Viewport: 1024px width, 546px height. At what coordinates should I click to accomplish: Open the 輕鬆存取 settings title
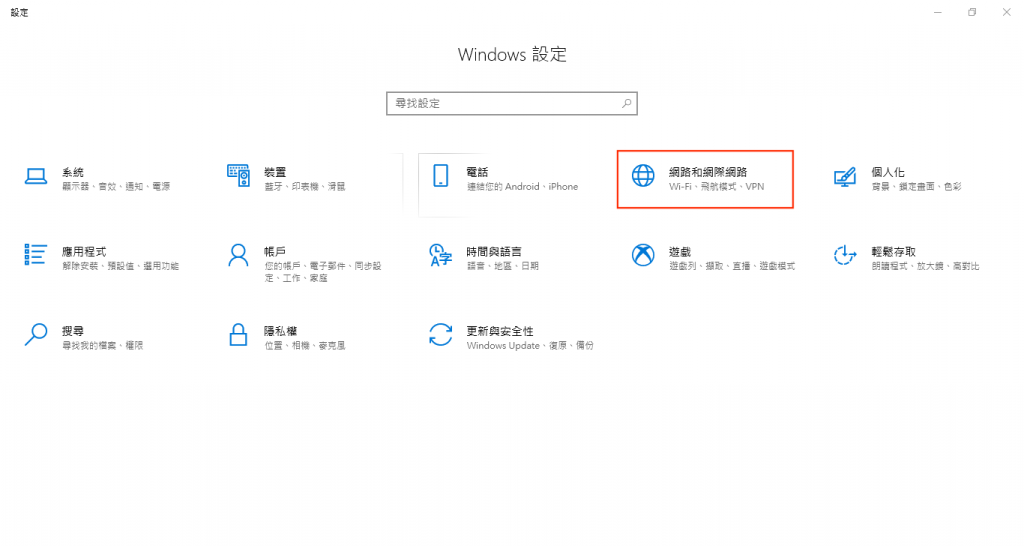(x=893, y=251)
